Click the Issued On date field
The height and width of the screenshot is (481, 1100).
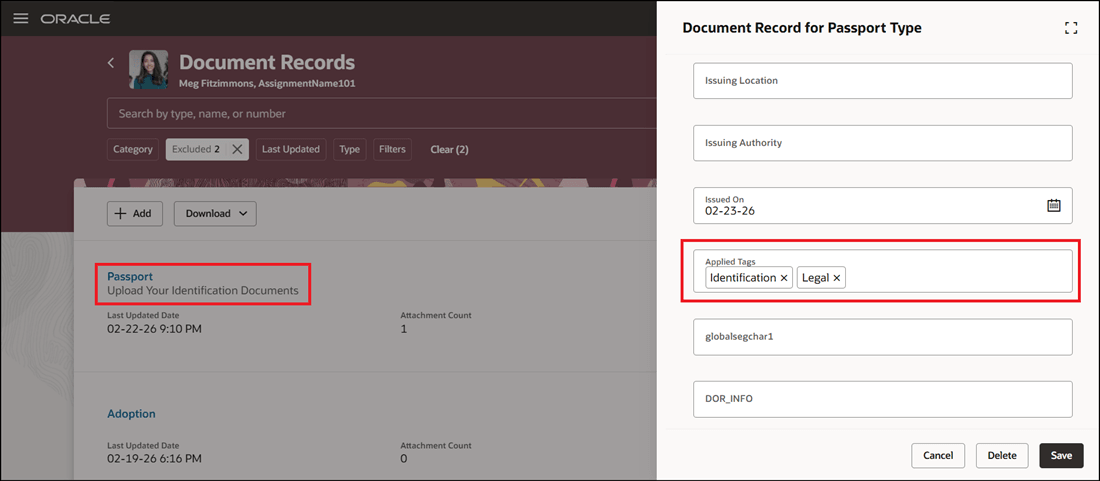click(883, 205)
